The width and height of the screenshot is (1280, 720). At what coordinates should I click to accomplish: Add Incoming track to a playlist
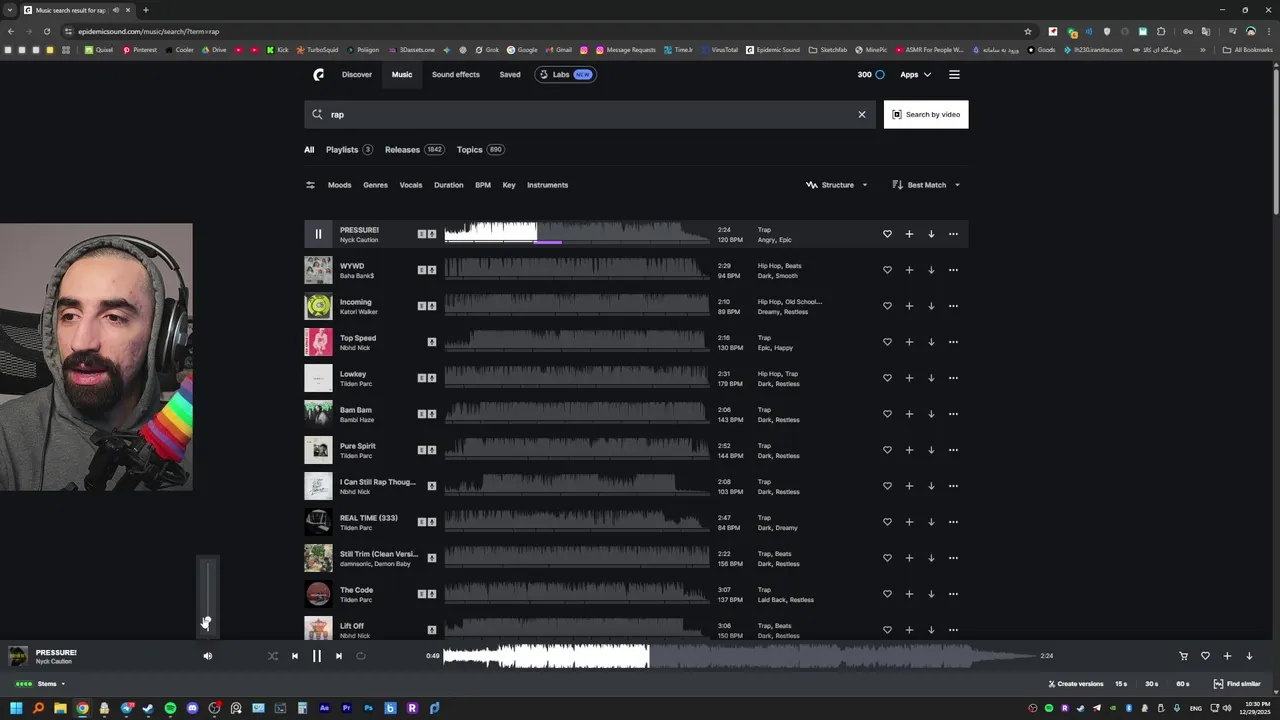click(x=909, y=306)
